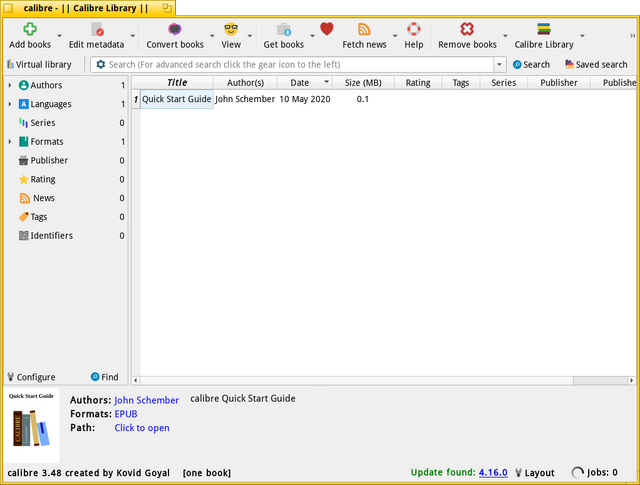640x485 pixels.
Task: Open the search history dropdown
Action: click(x=499, y=65)
